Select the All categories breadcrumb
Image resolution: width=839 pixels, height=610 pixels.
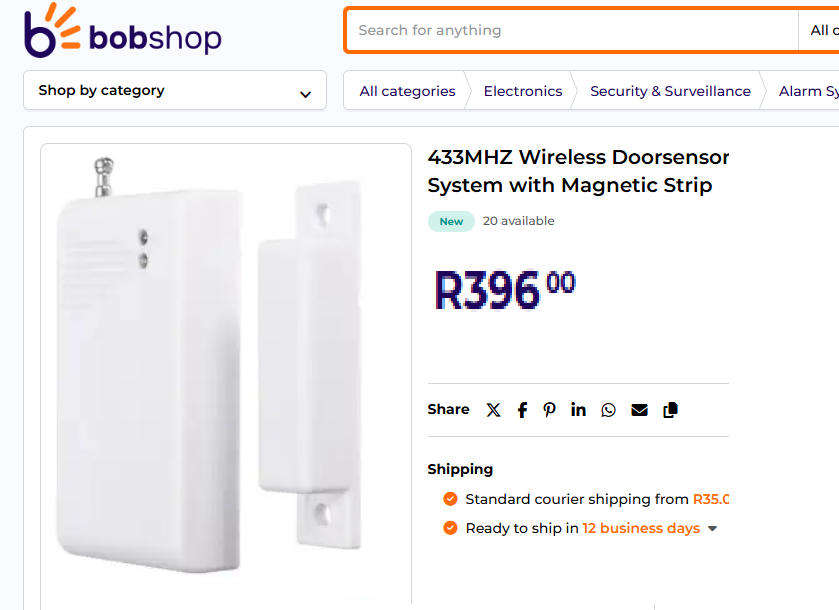pos(406,90)
